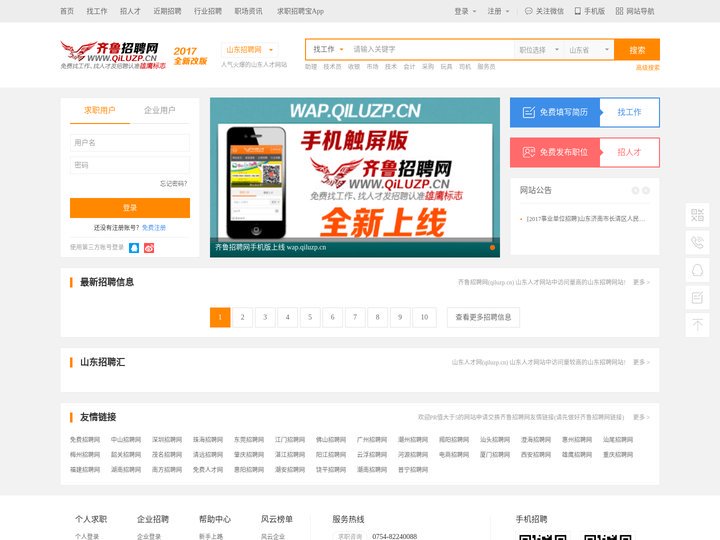This screenshot has height=540, width=720.
Task: Open the 网站导航 site navigation grid
Action: coord(635,11)
